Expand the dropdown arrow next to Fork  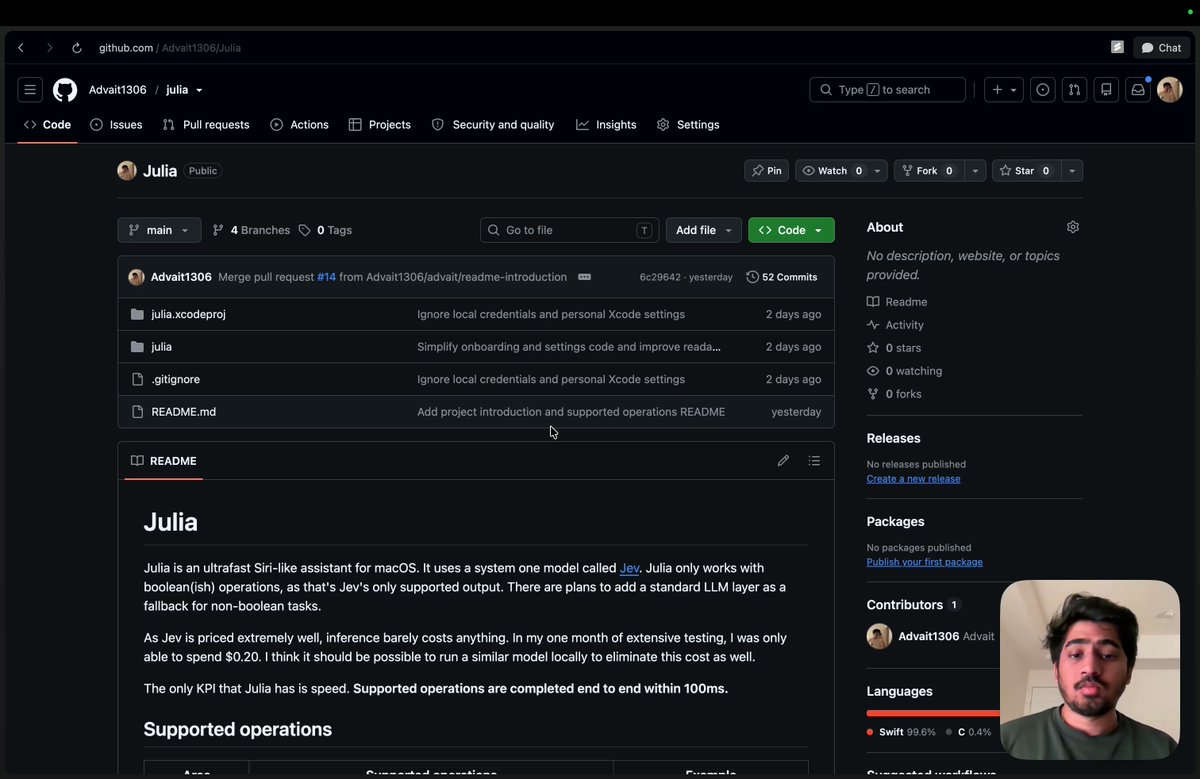pos(975,171)
